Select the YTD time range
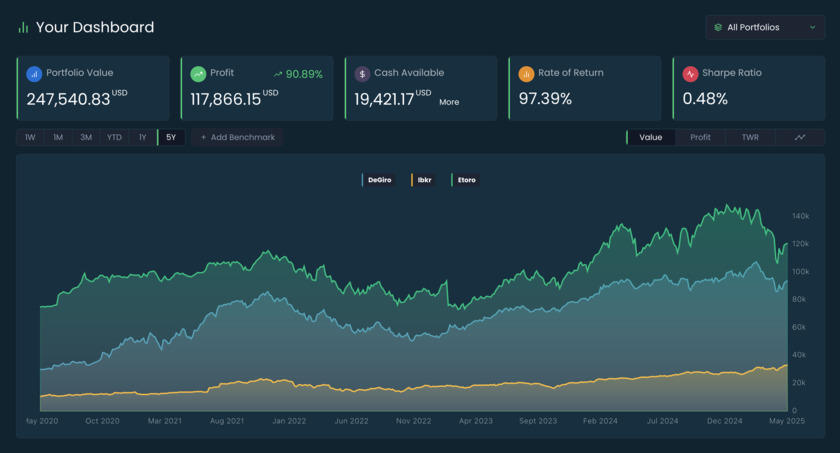Image resolution: width=840 pixels, height=453 pixels. (x=114, y=137)
